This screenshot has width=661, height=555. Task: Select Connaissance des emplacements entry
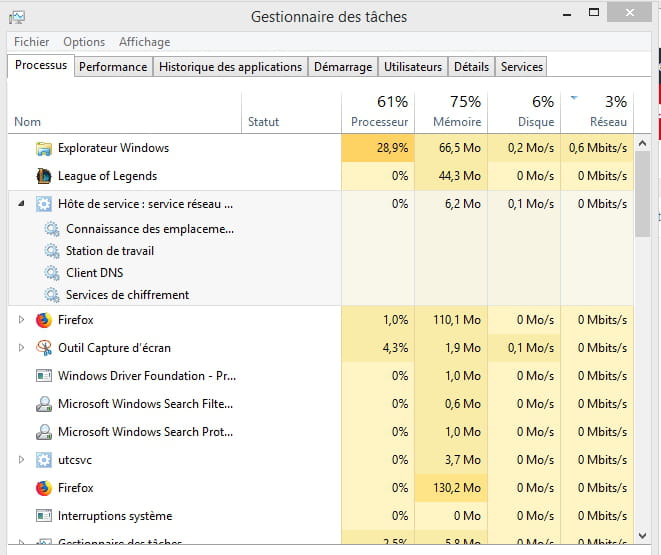(x=150, y=229)
